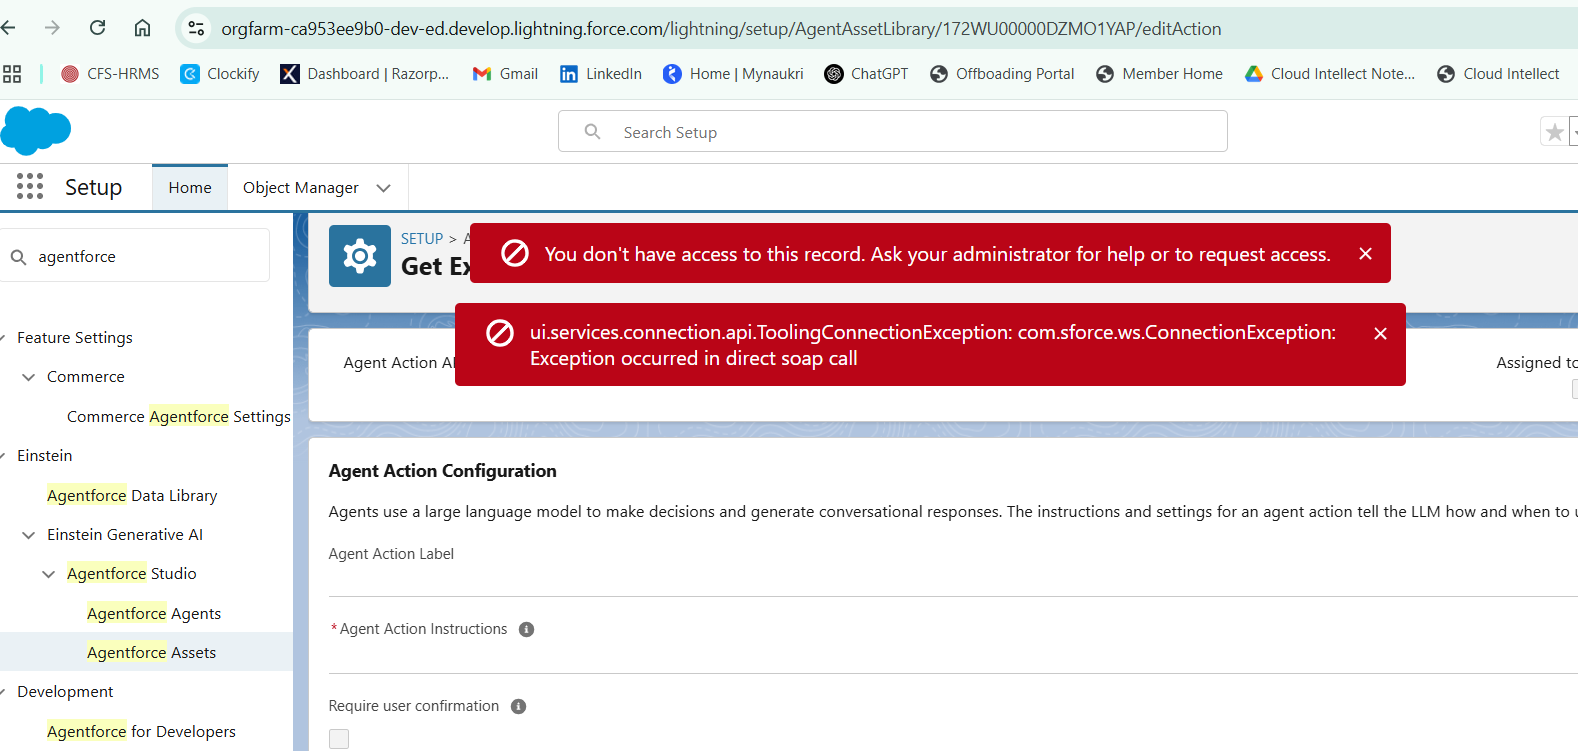This screenshot has height=751, width=1578.
Task: Go to browser home icon
Action: (x=142, y=28)
